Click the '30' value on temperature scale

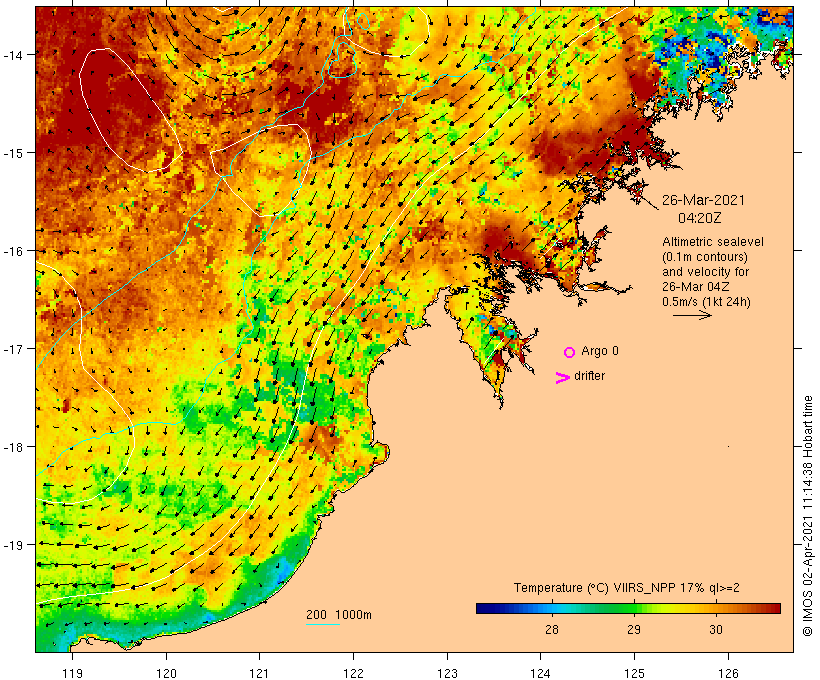716,629
